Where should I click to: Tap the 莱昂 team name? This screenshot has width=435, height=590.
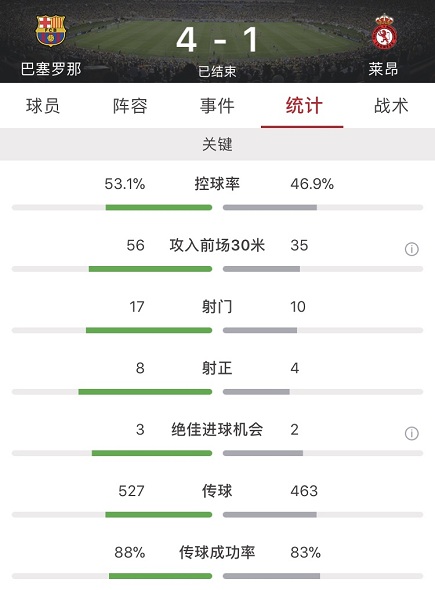(x=383, y=69)
